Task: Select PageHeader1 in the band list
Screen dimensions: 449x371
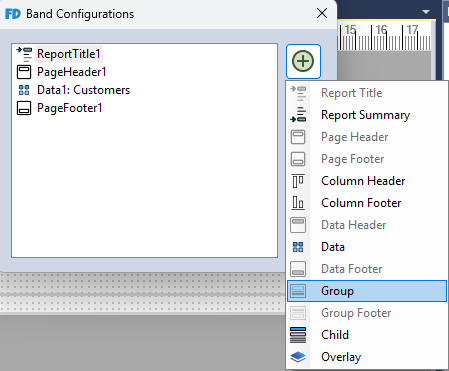Action: click(72, 72)
